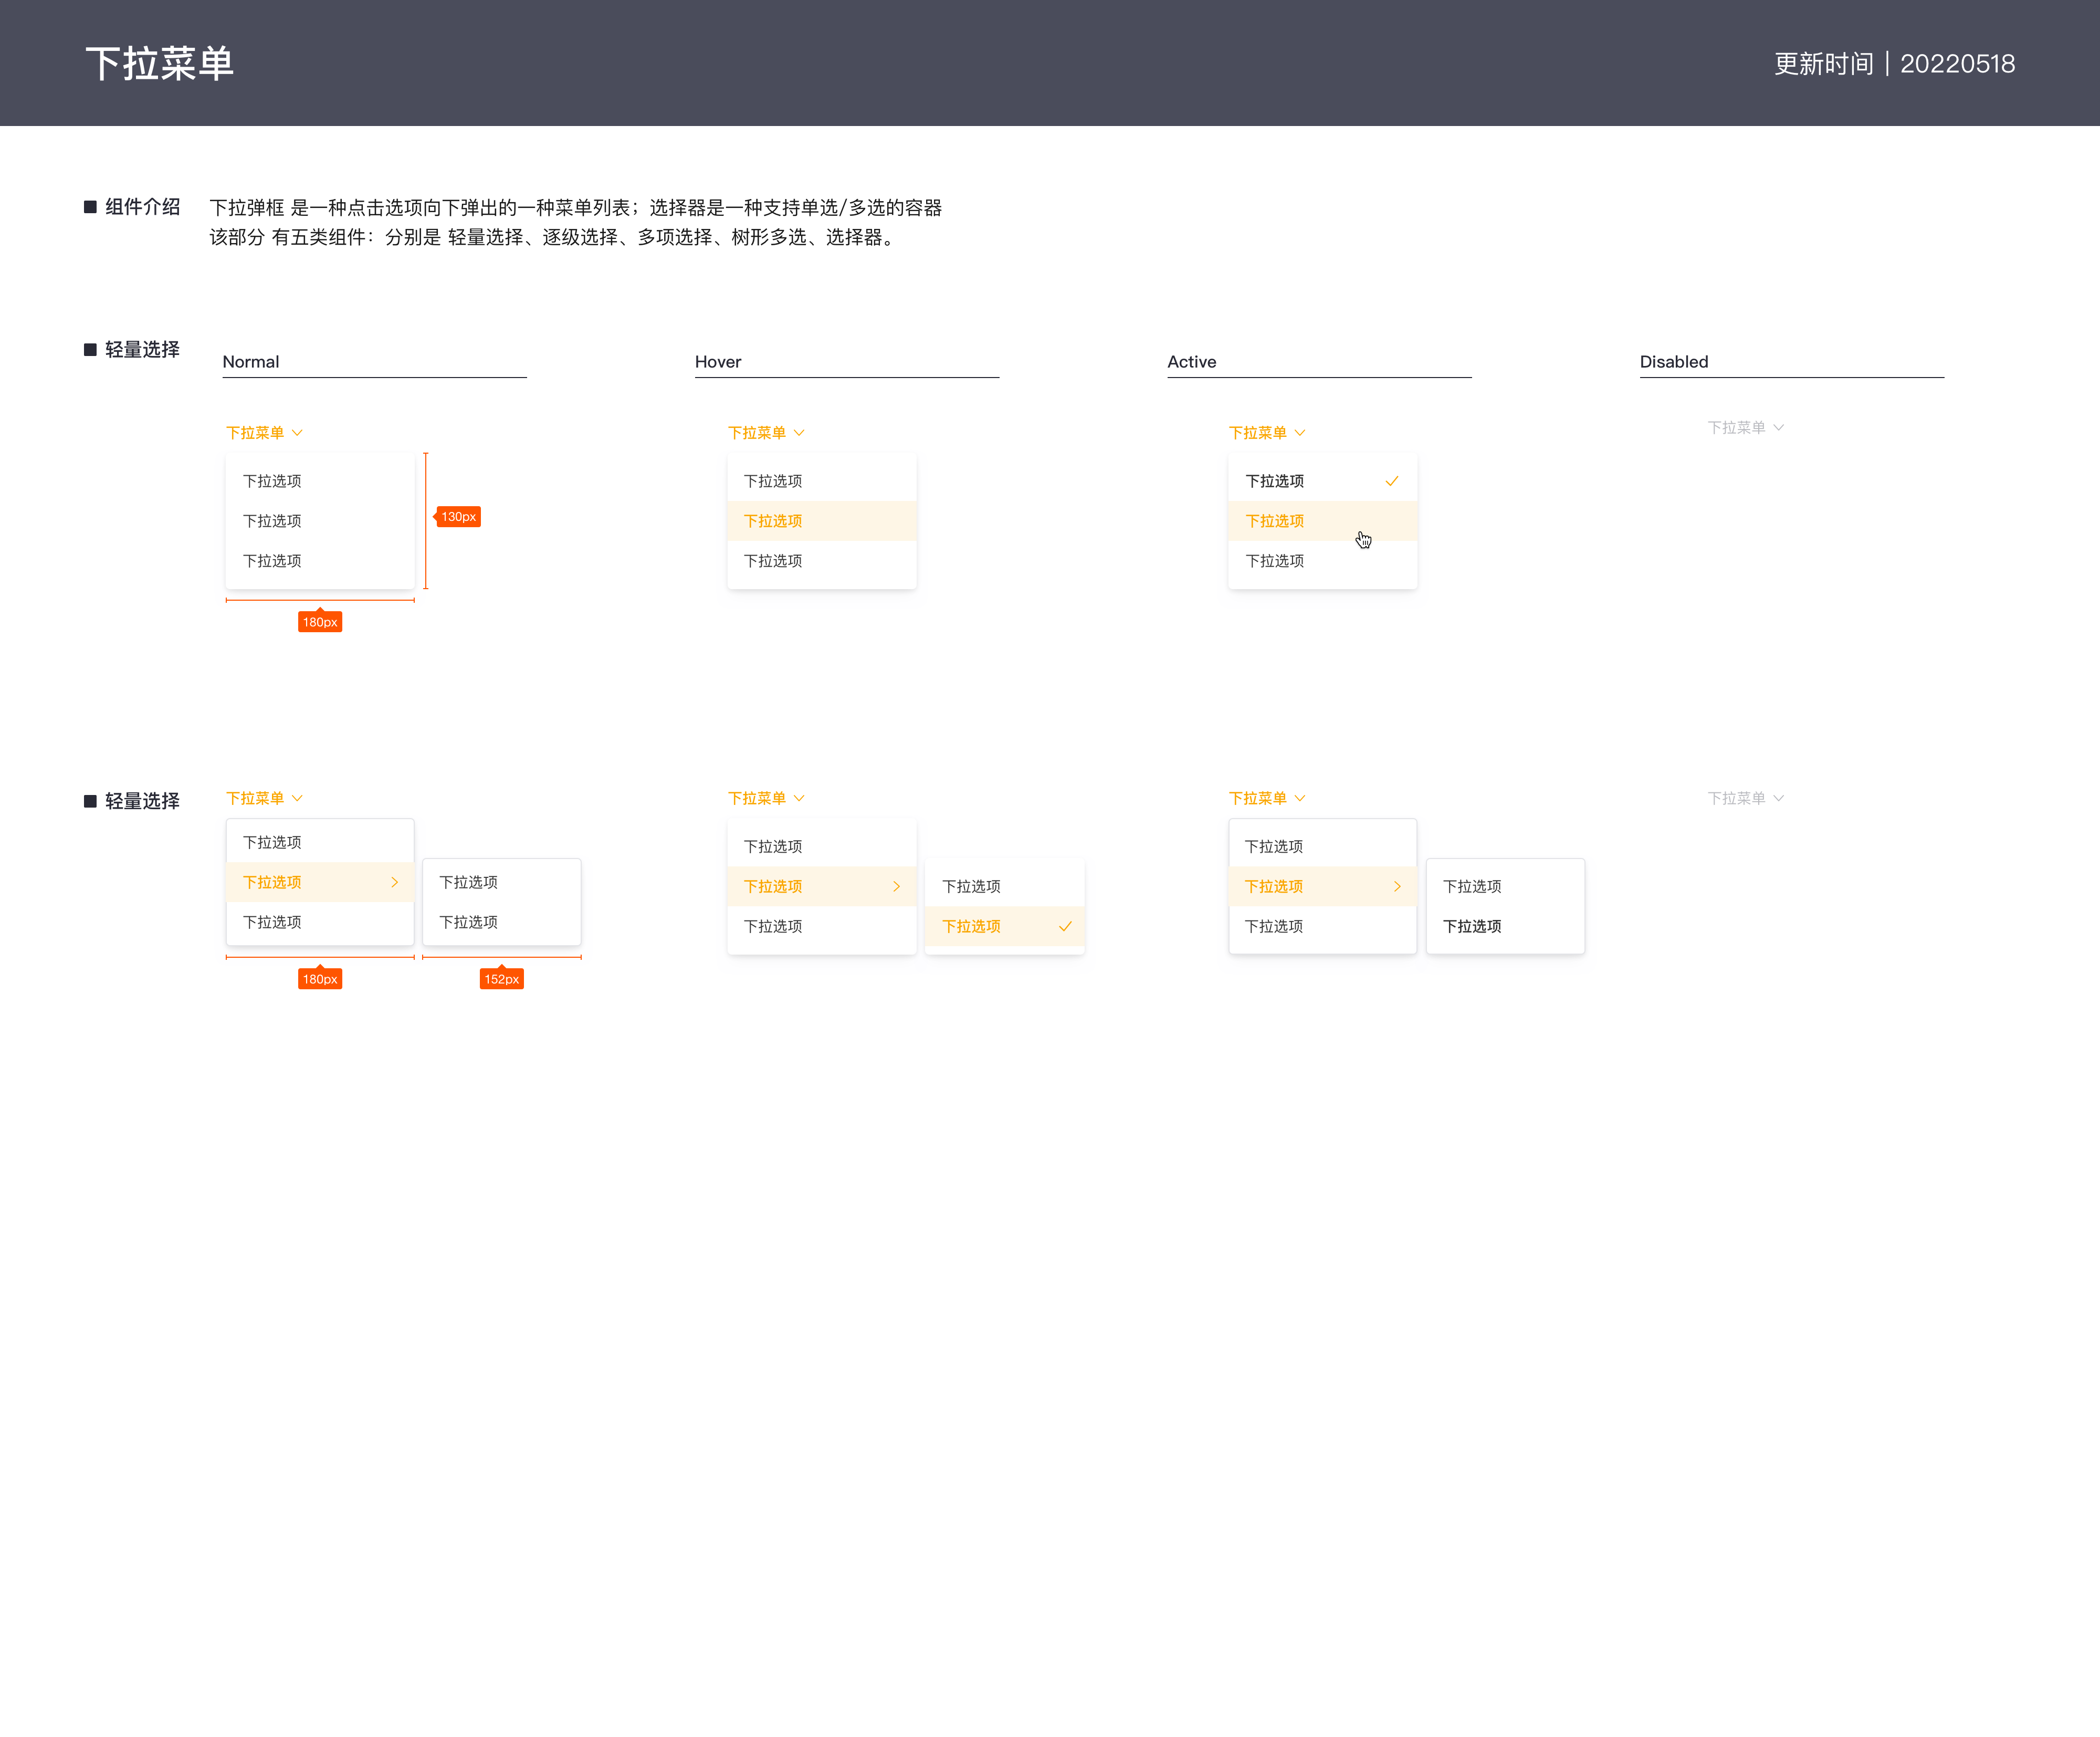Click the Normal state heading
2100x1737 pixels.
pos(251,362)
